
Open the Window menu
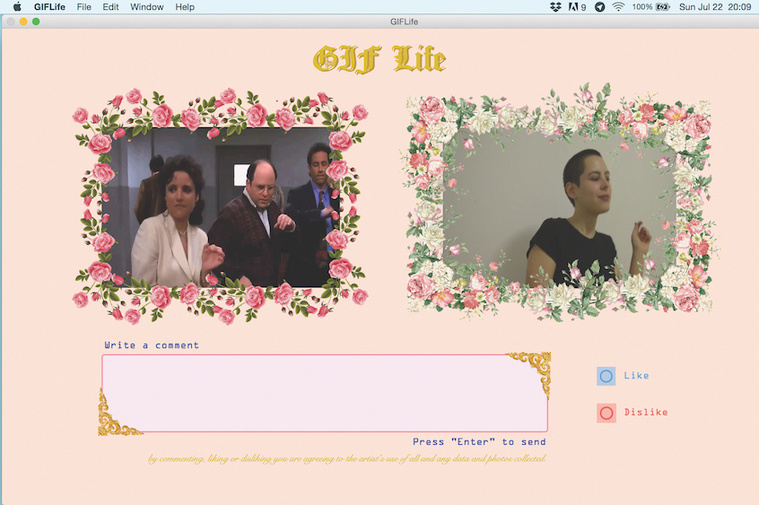click(x=147, y=7)
